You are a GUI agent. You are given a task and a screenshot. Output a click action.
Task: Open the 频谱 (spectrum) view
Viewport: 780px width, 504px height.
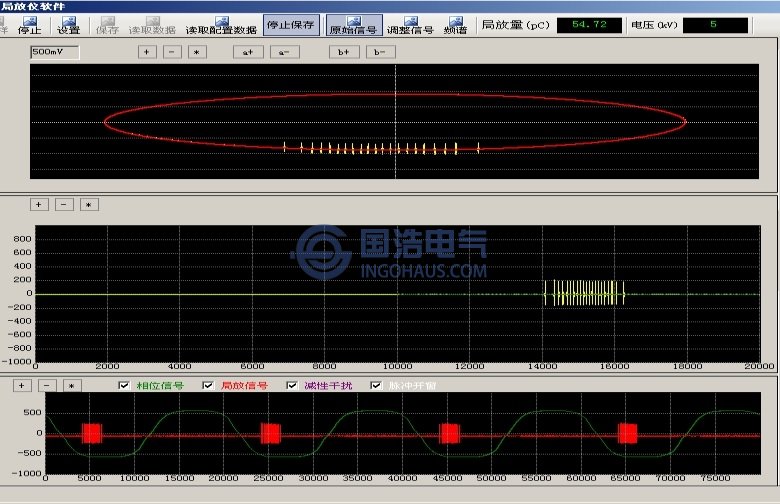(455, 25)
